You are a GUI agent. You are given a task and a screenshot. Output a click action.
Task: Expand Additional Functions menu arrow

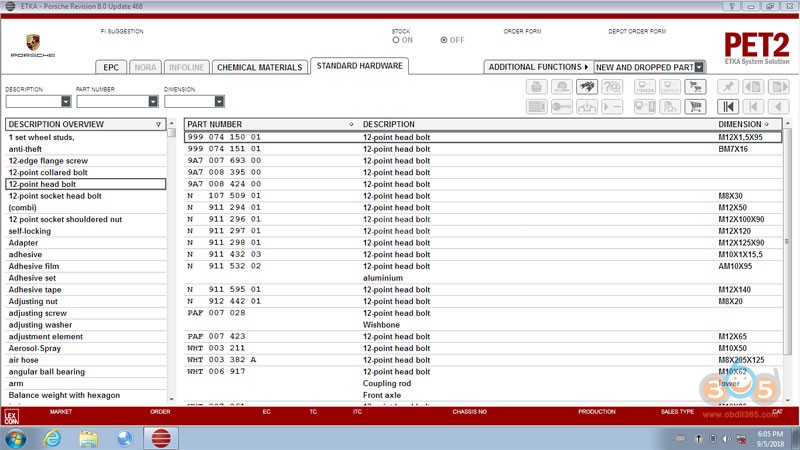586,67
